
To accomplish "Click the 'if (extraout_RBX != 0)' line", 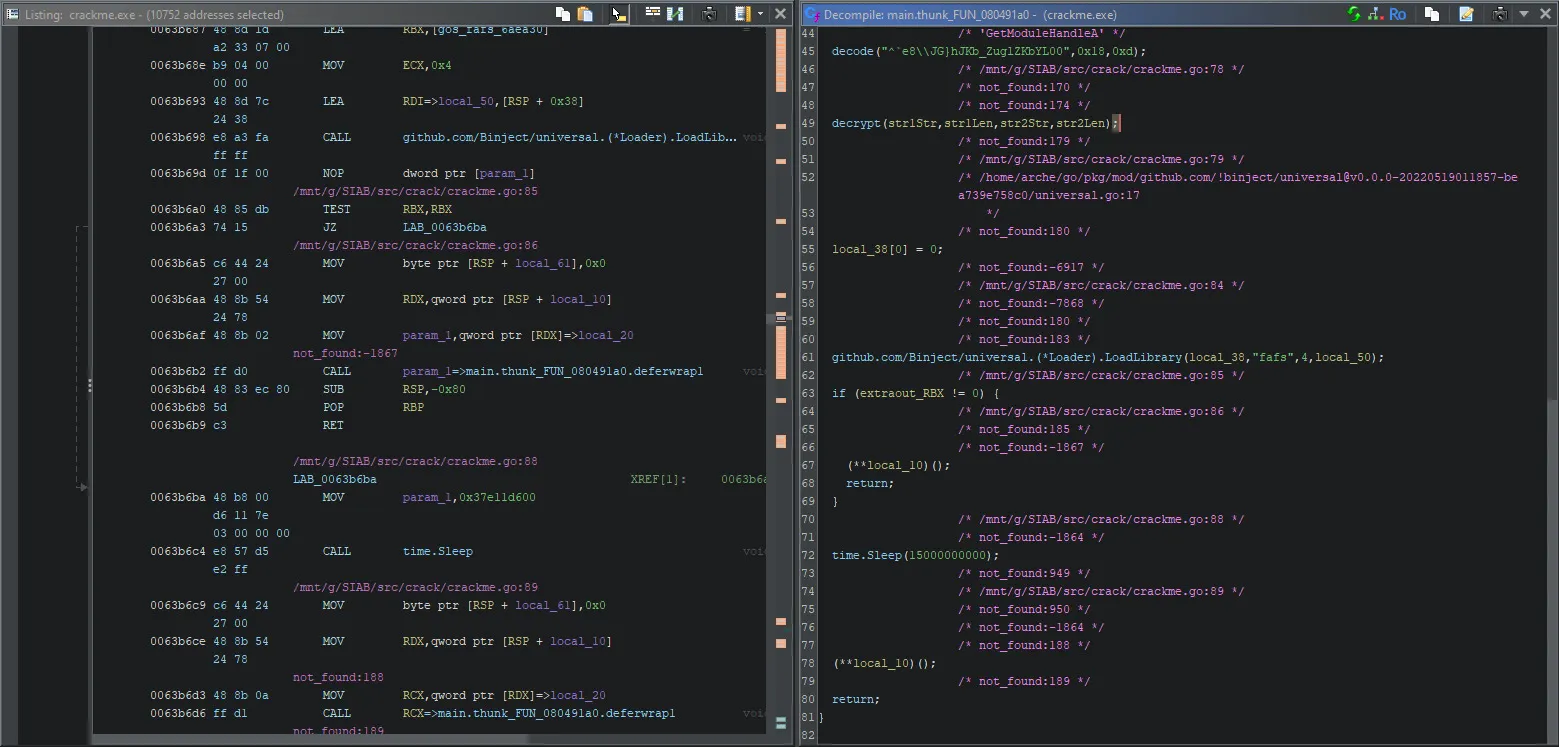I will click(x=915, y=393).
